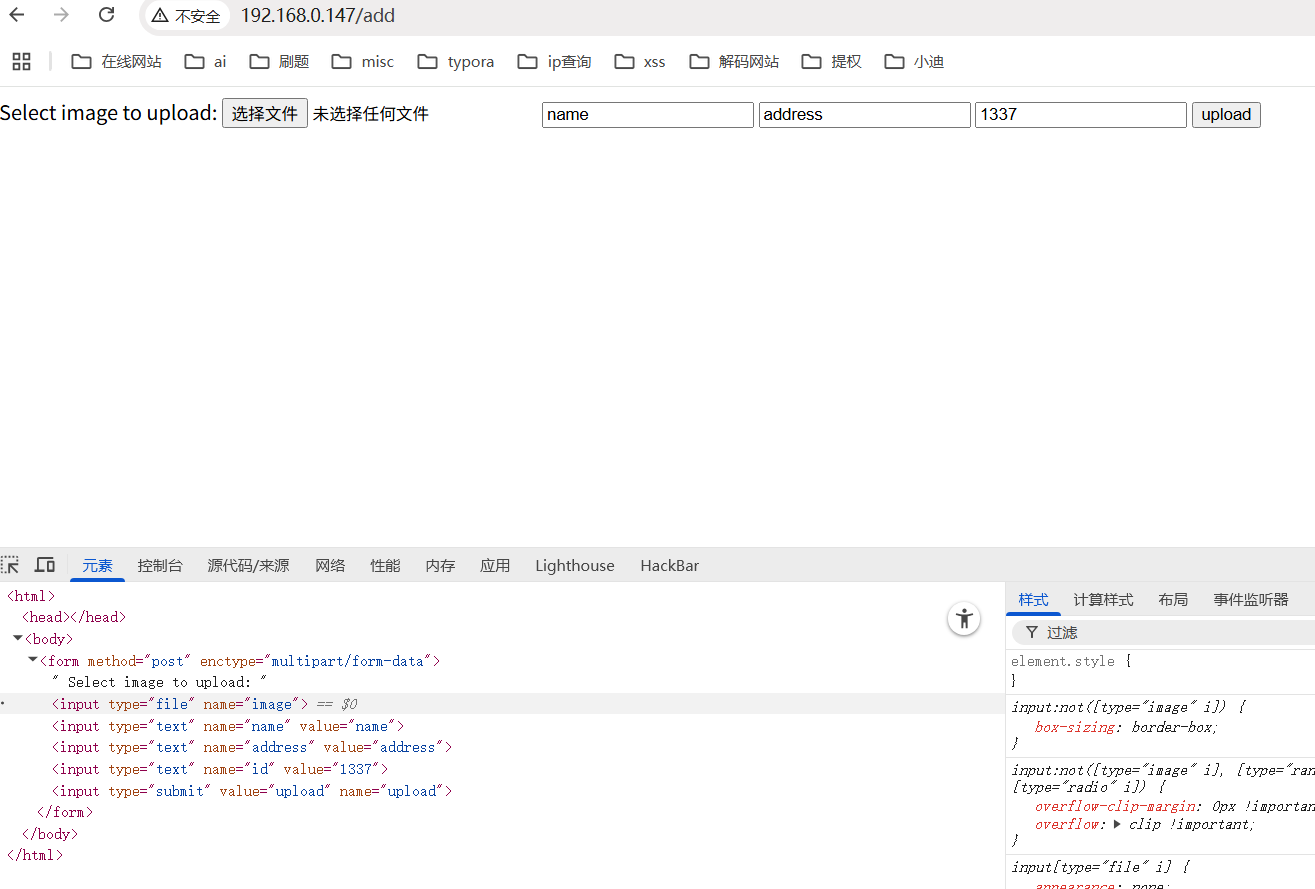This screenshot has width=1315, height=889.
Task: Open the not-secure warning badge
Action: 186,16
